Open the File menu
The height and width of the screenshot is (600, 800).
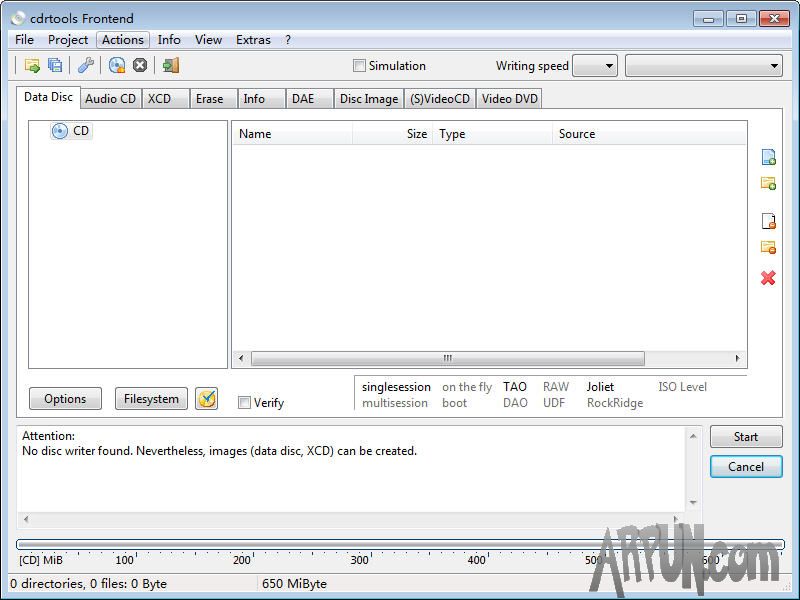(x=24, y=40)
